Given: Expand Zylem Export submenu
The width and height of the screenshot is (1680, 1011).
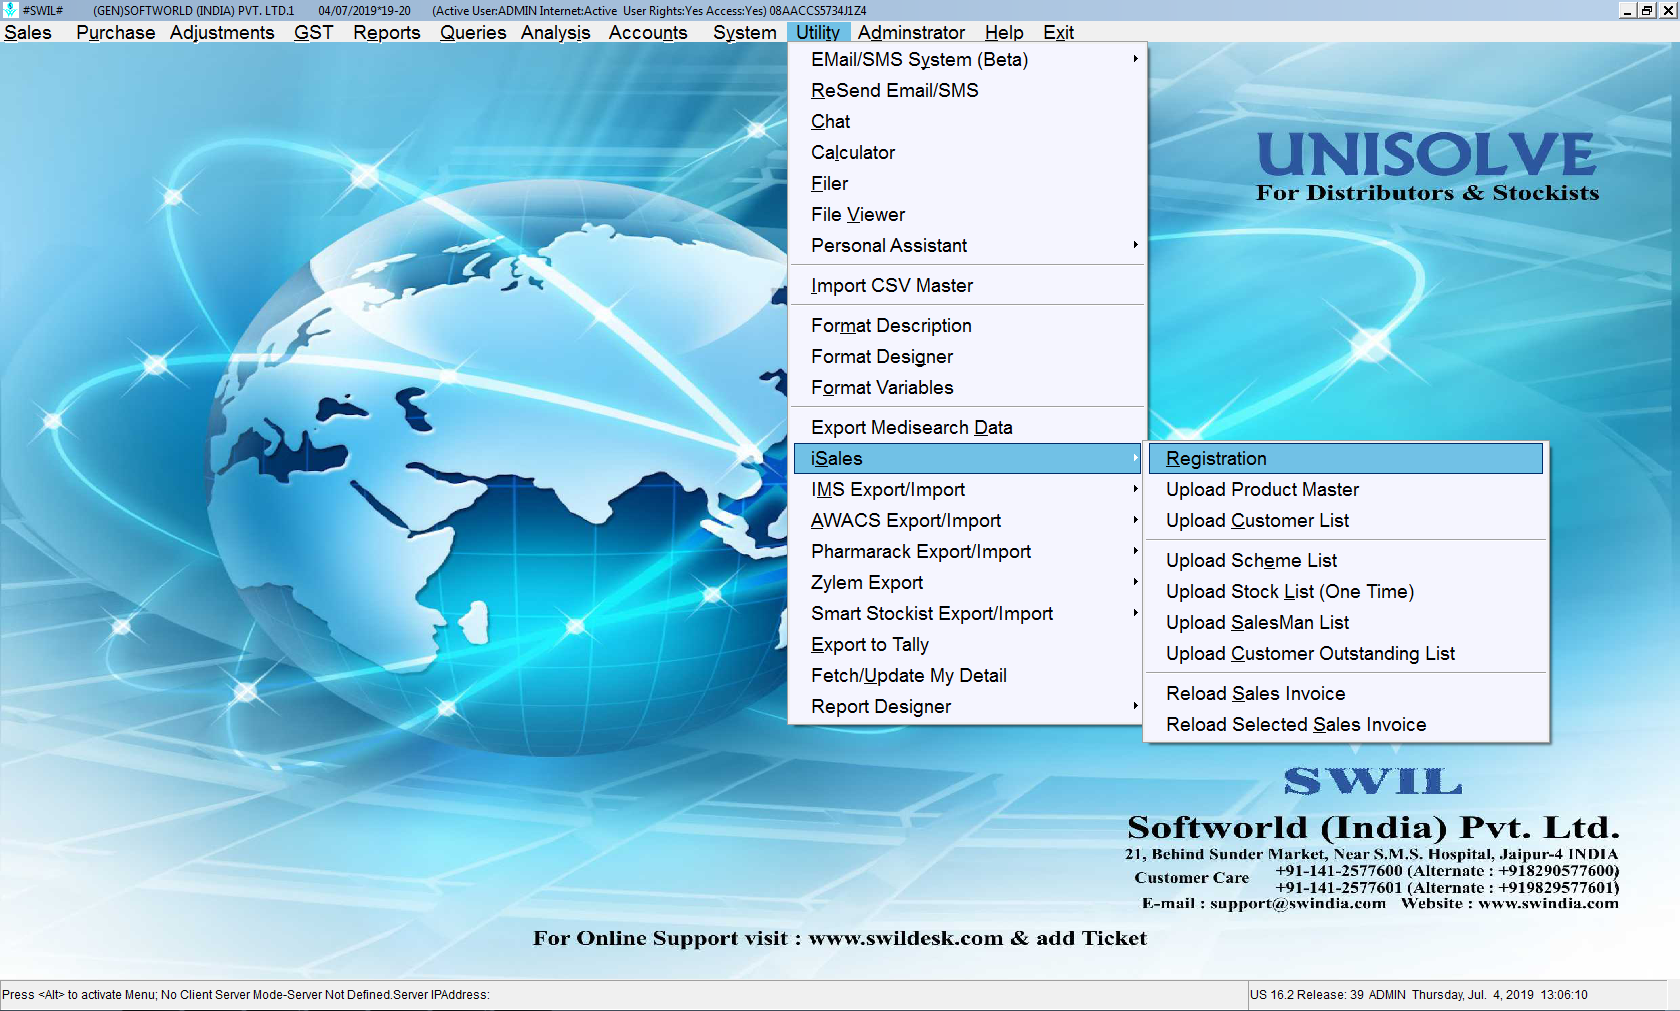Looking at the screenshot, I should [x=967, y=582].
